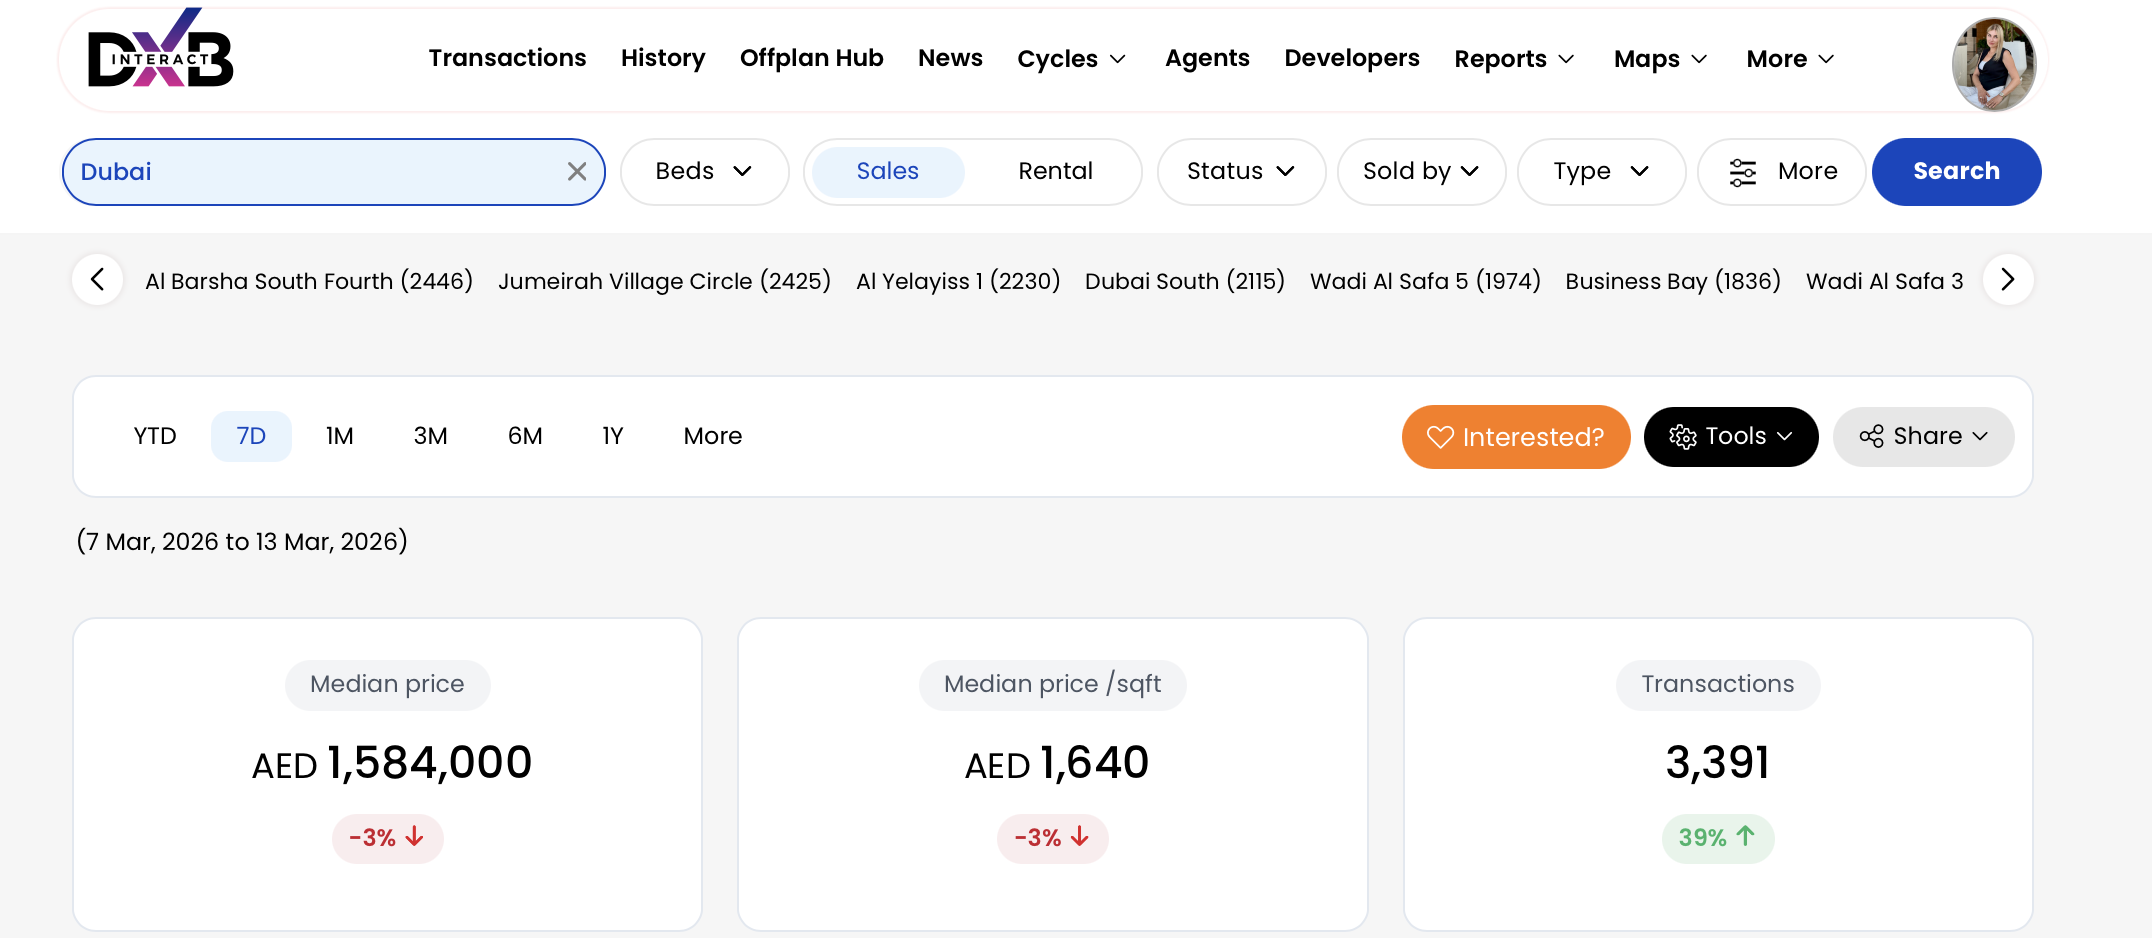Screen dimensions: 2152x938
Task: Go to Transactions page
Action: [x=507, y=58]
